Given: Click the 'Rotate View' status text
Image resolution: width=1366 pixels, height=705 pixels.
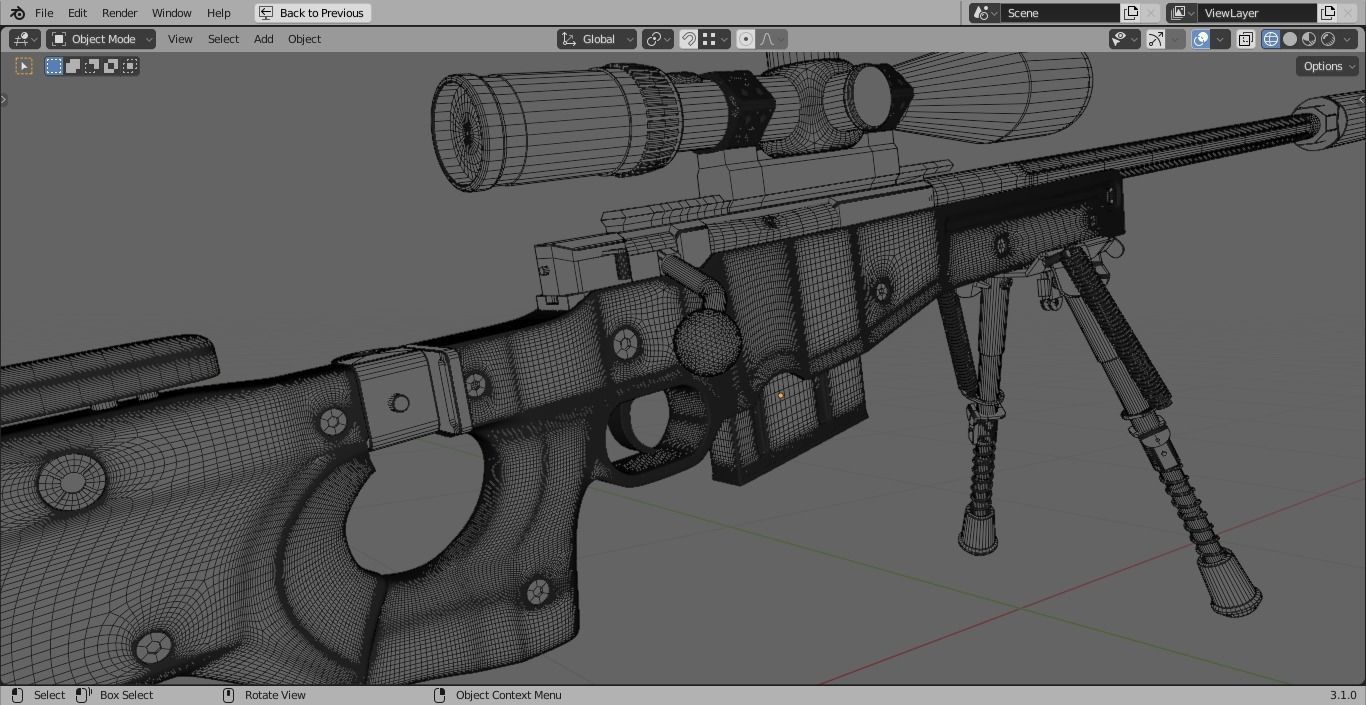Looking at the screenshot, I should point(275,695).
